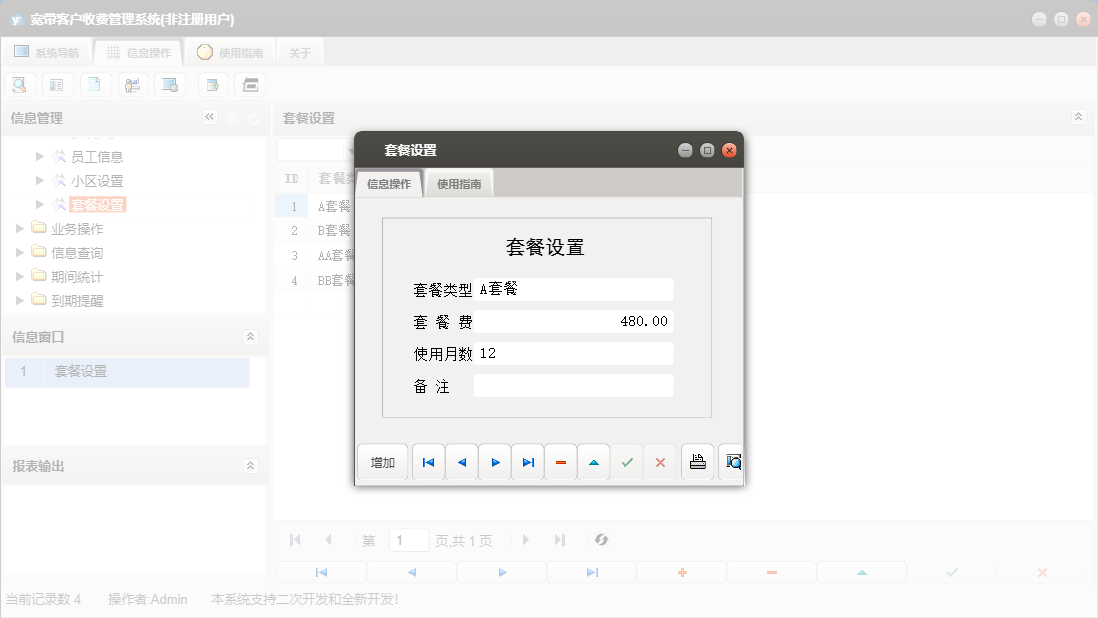Click the print icon in the dialog toolbar
The height and width of the screenshot is (618, 1098).
coord(697,461)
